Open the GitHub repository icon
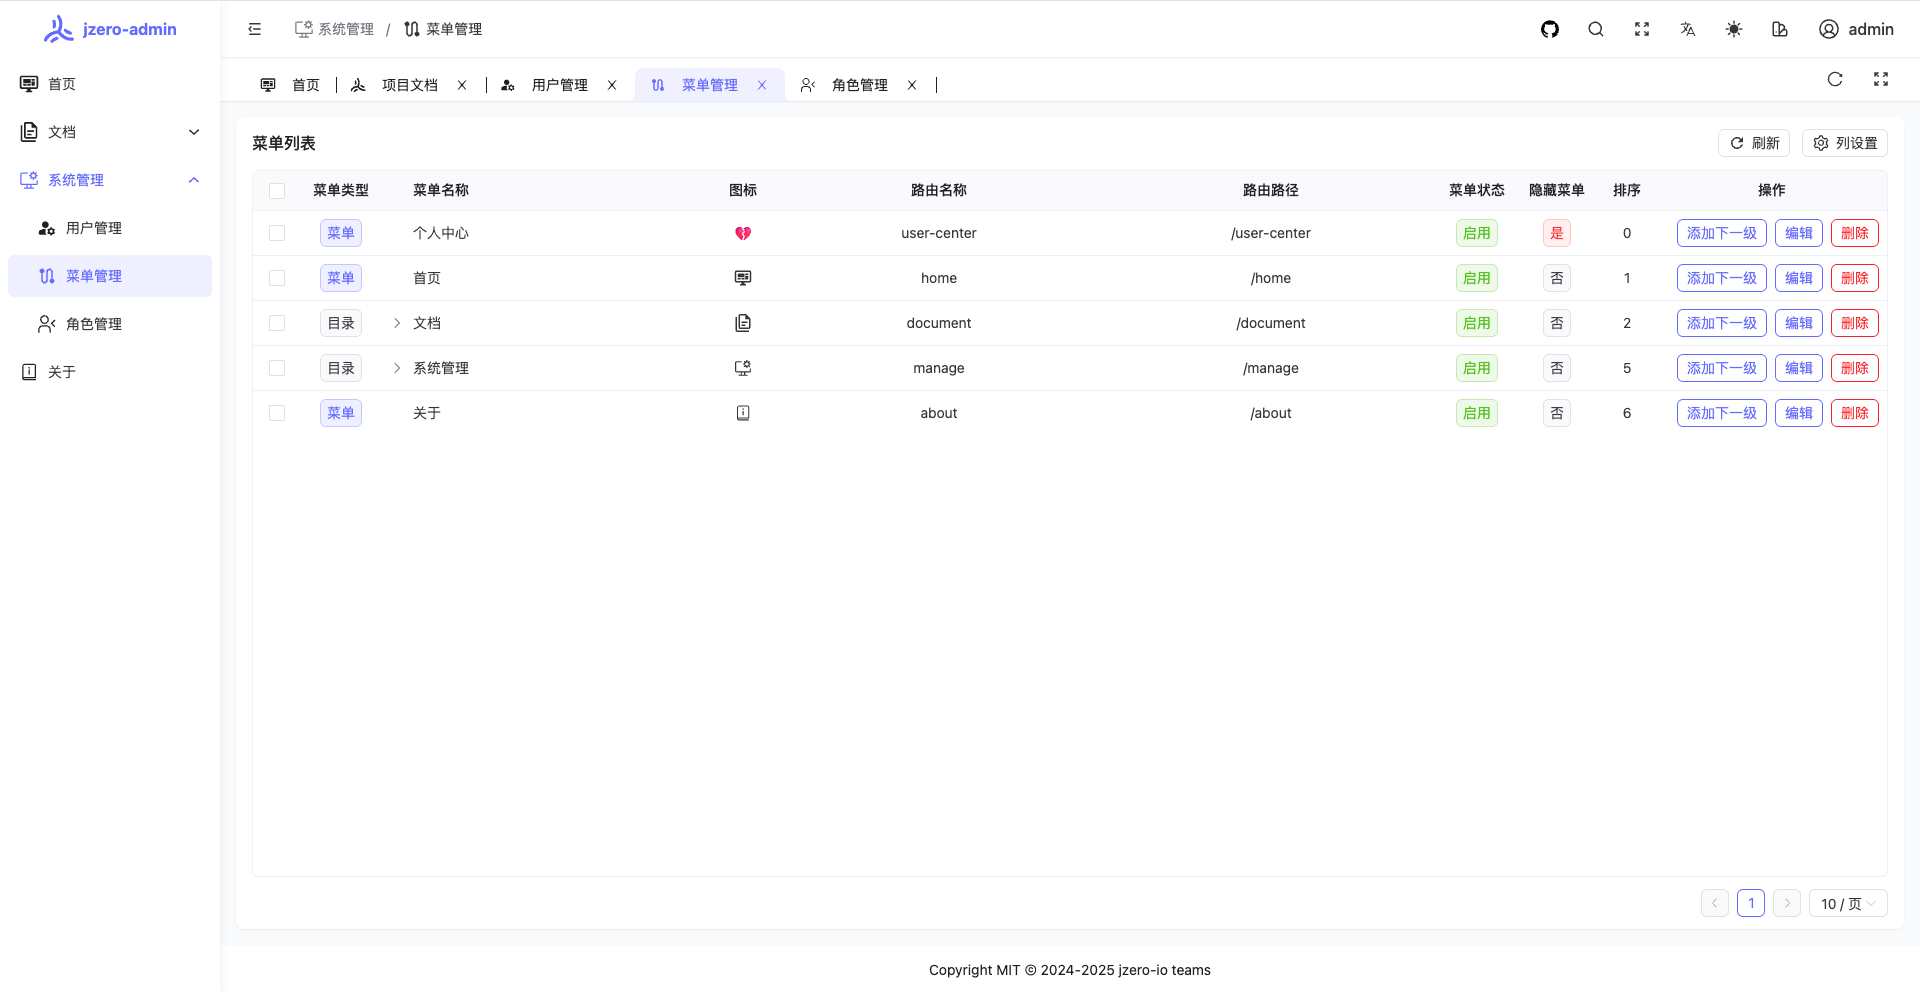1920x993 pixels. (x=1550, y=29)
